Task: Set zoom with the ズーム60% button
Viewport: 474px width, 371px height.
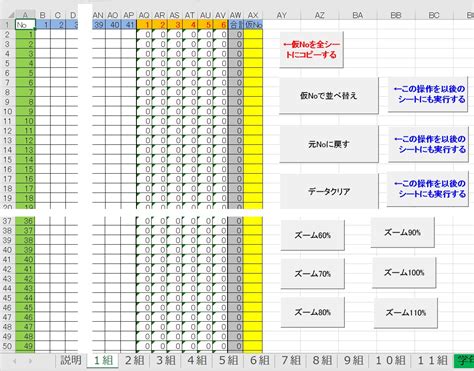Action: (x=312, y=235)
